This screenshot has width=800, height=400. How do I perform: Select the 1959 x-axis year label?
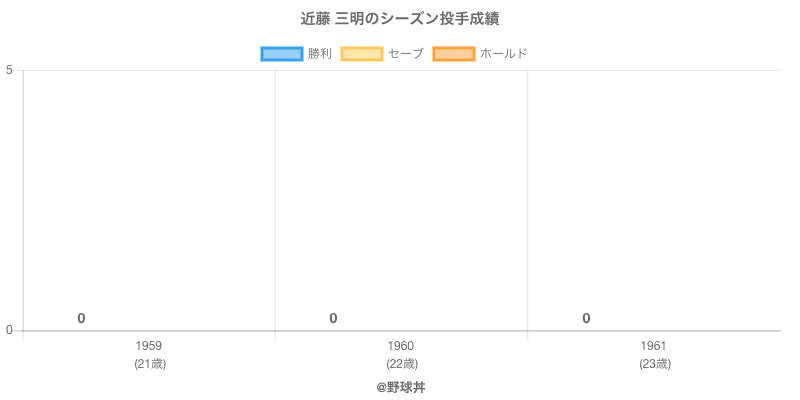(149, 346)
